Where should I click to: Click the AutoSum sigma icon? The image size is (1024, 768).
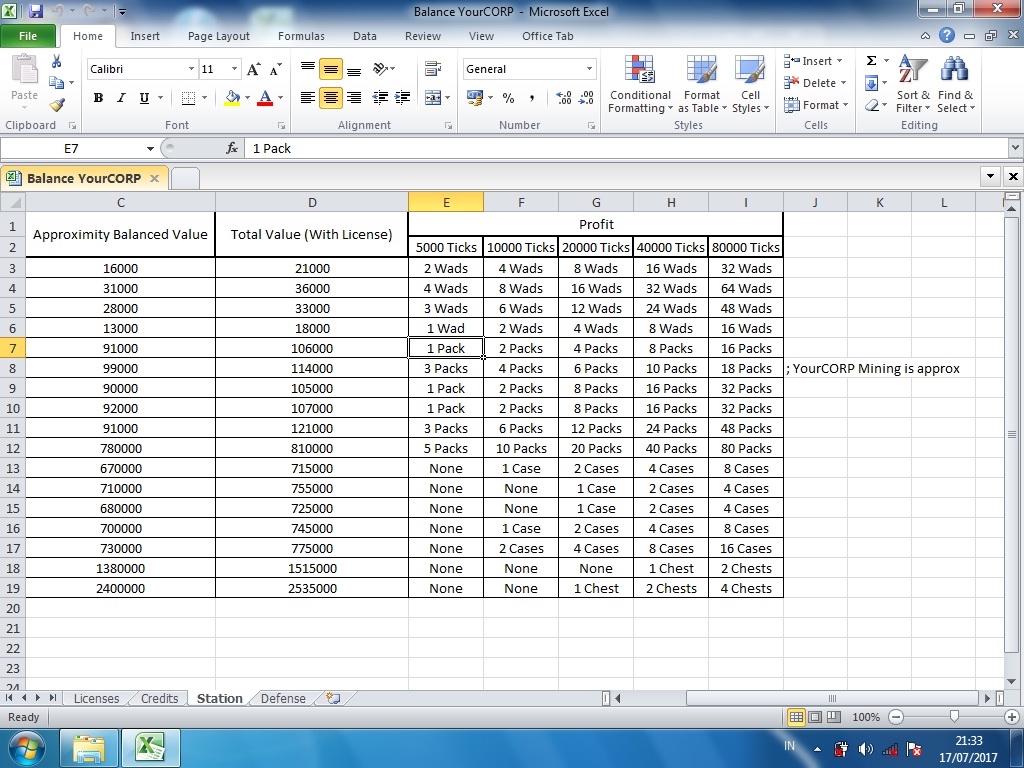pos(871,61)
